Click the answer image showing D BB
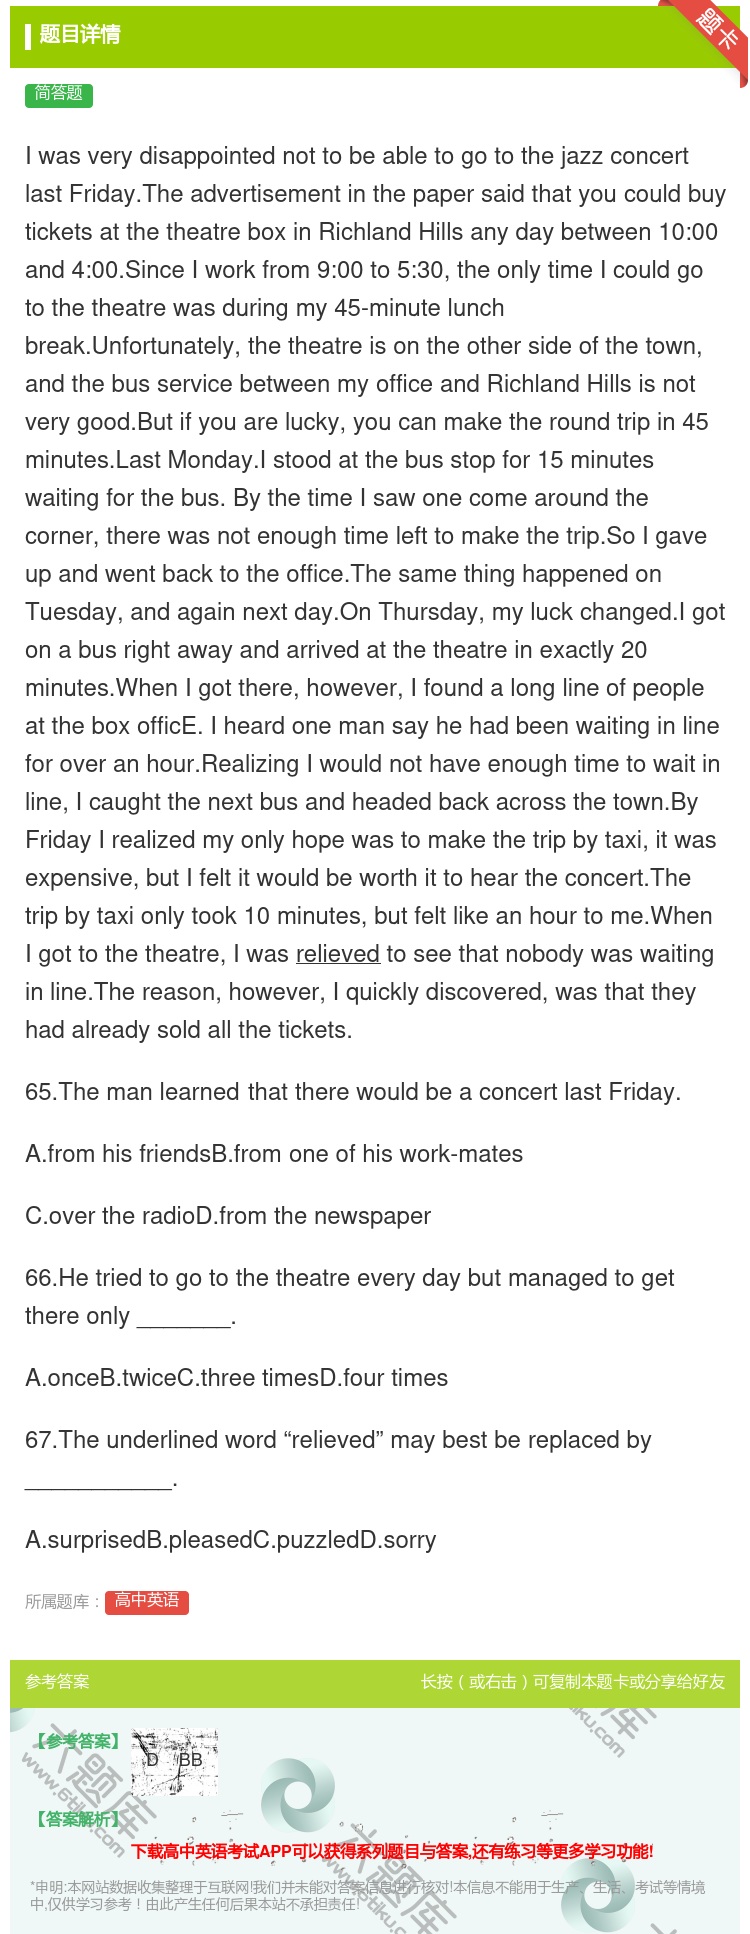This screenshot has width=750, height=1934. (175, 1762)
